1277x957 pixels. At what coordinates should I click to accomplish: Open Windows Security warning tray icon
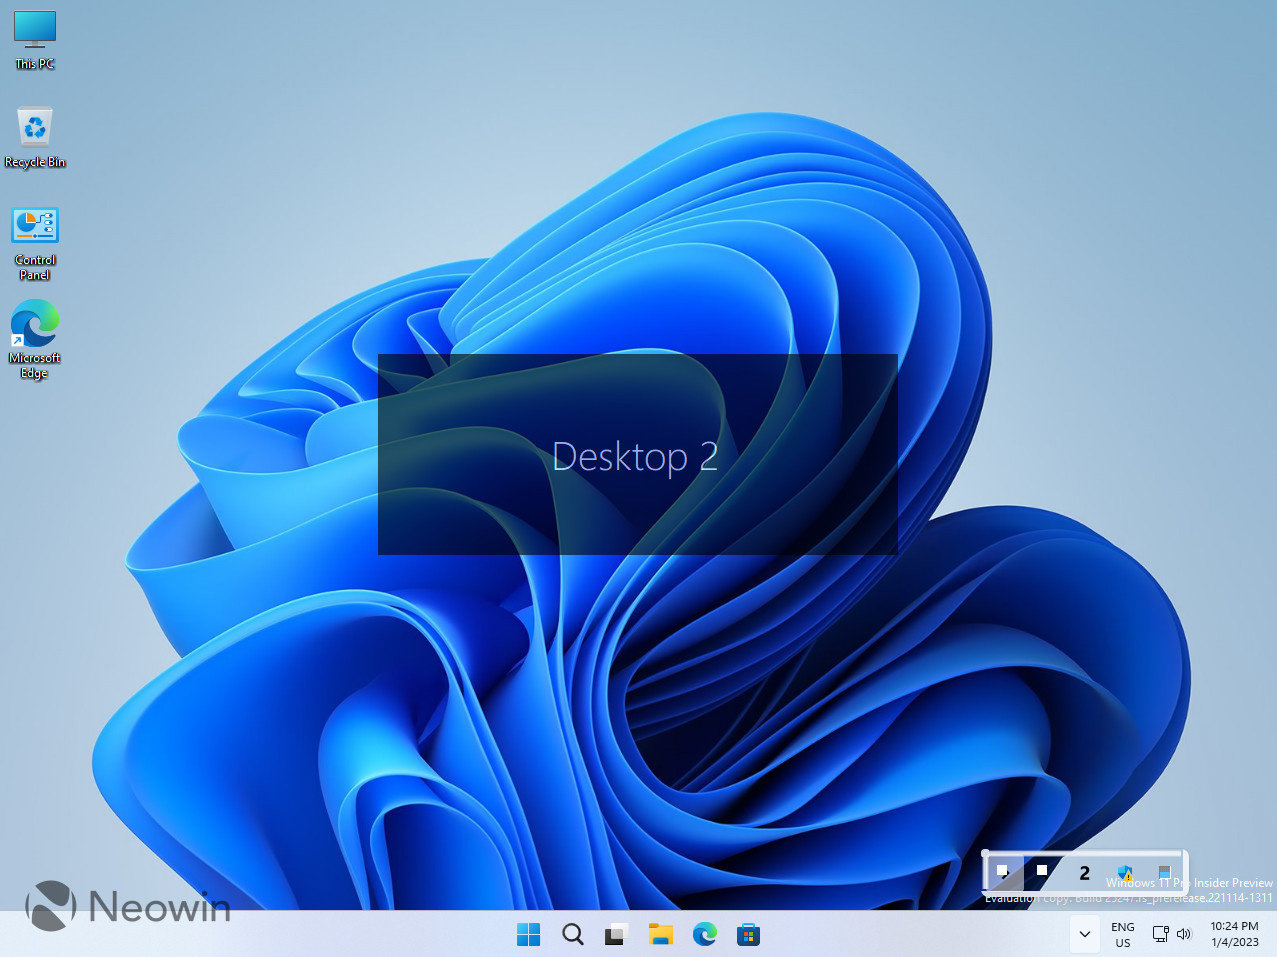click(x=1125, y=872)
